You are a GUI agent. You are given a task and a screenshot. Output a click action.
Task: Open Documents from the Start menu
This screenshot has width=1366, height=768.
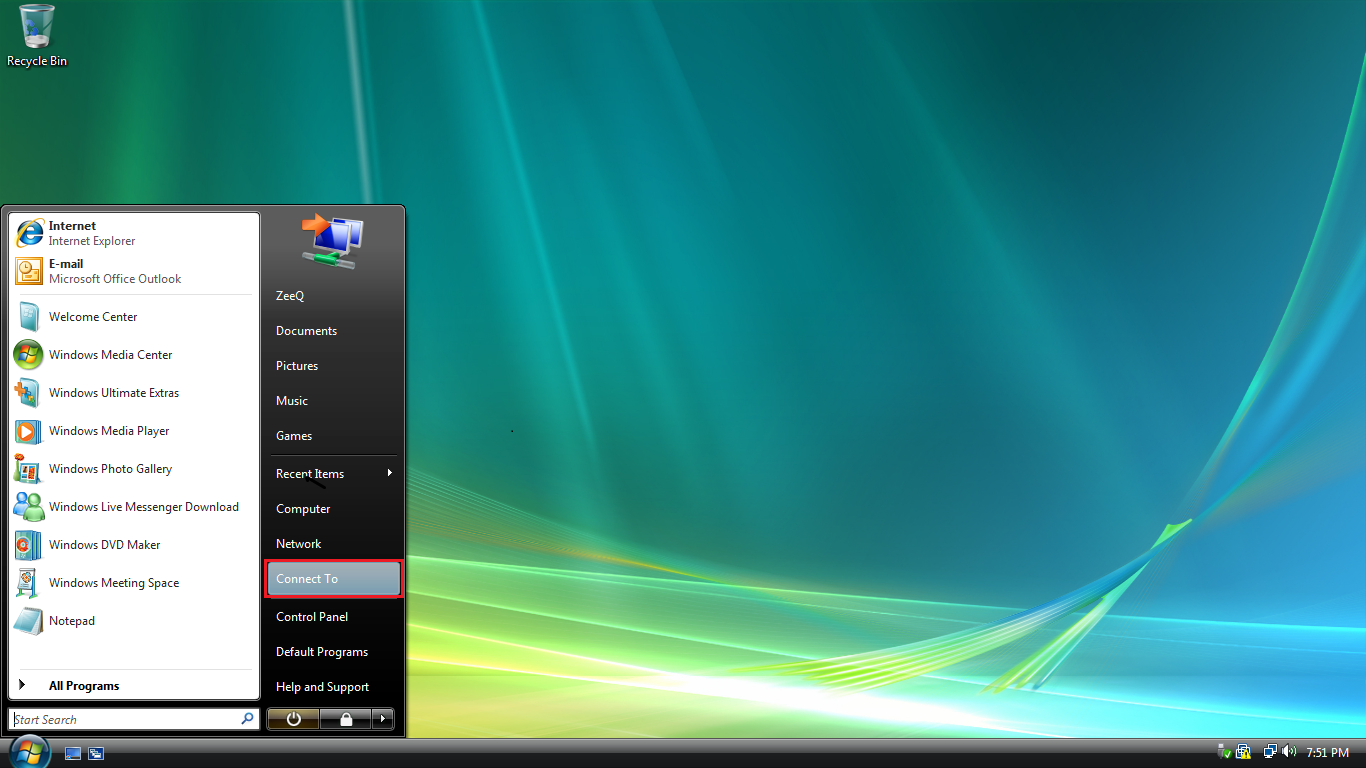point(334,331)
